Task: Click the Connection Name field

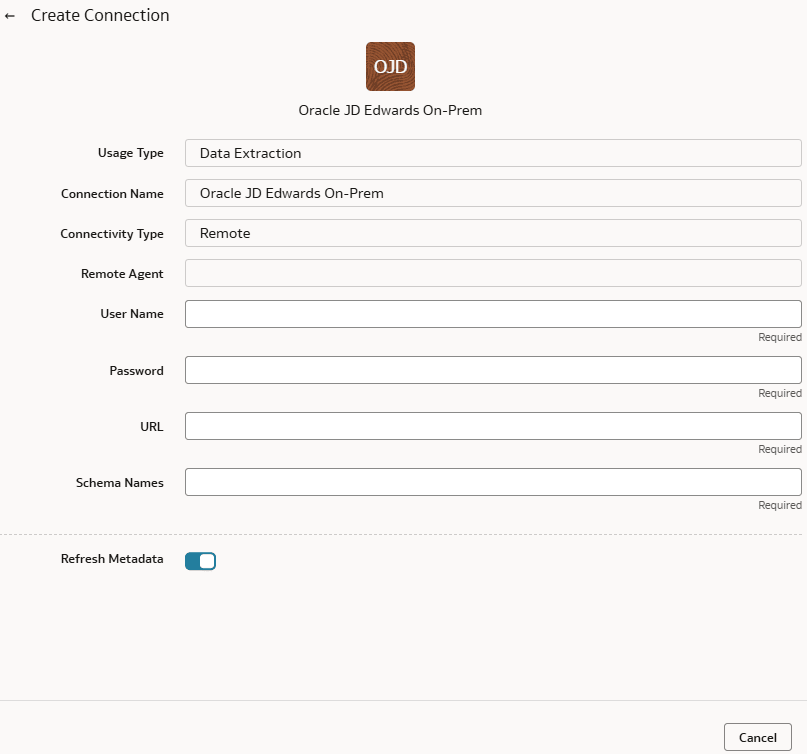Action: [493, 193]
